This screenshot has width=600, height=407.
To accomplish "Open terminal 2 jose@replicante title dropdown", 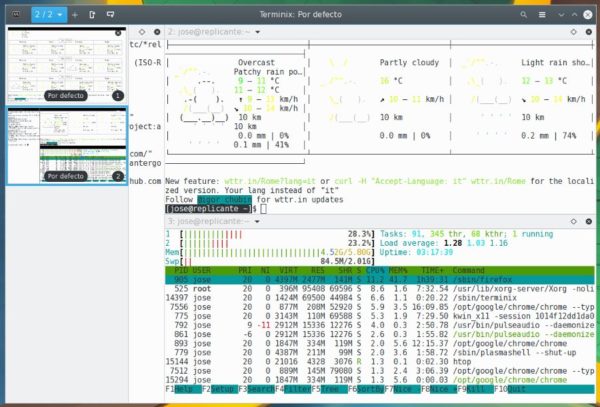I will pyautogui.click(x=214, y=32).
